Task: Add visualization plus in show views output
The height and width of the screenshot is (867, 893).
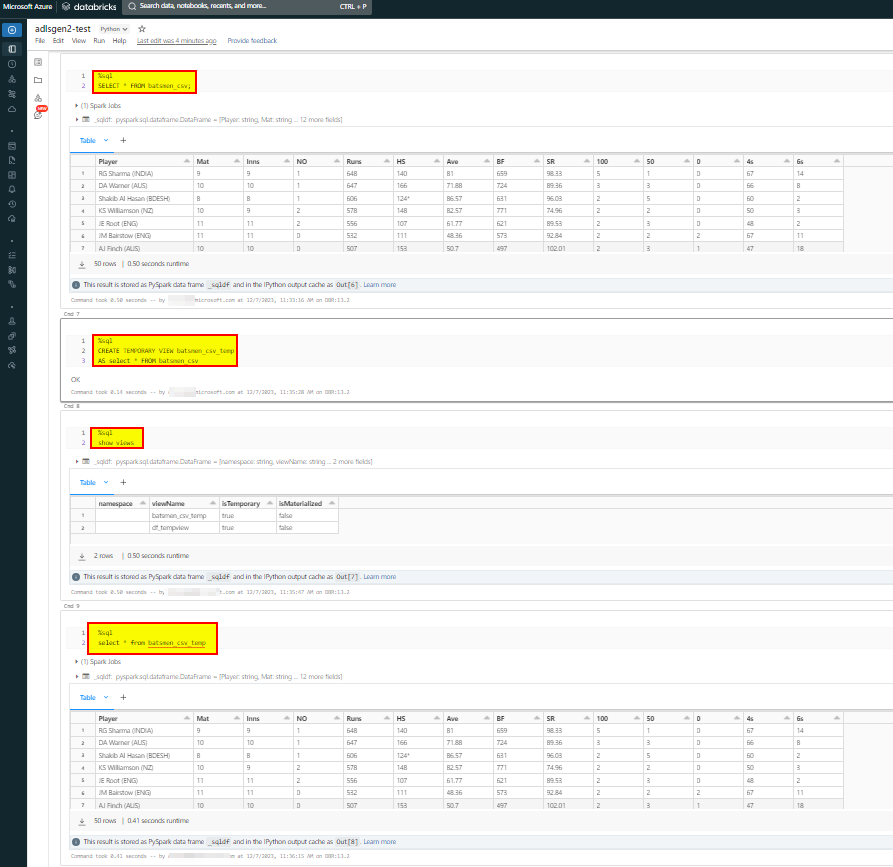Action: tap(123, 482)
